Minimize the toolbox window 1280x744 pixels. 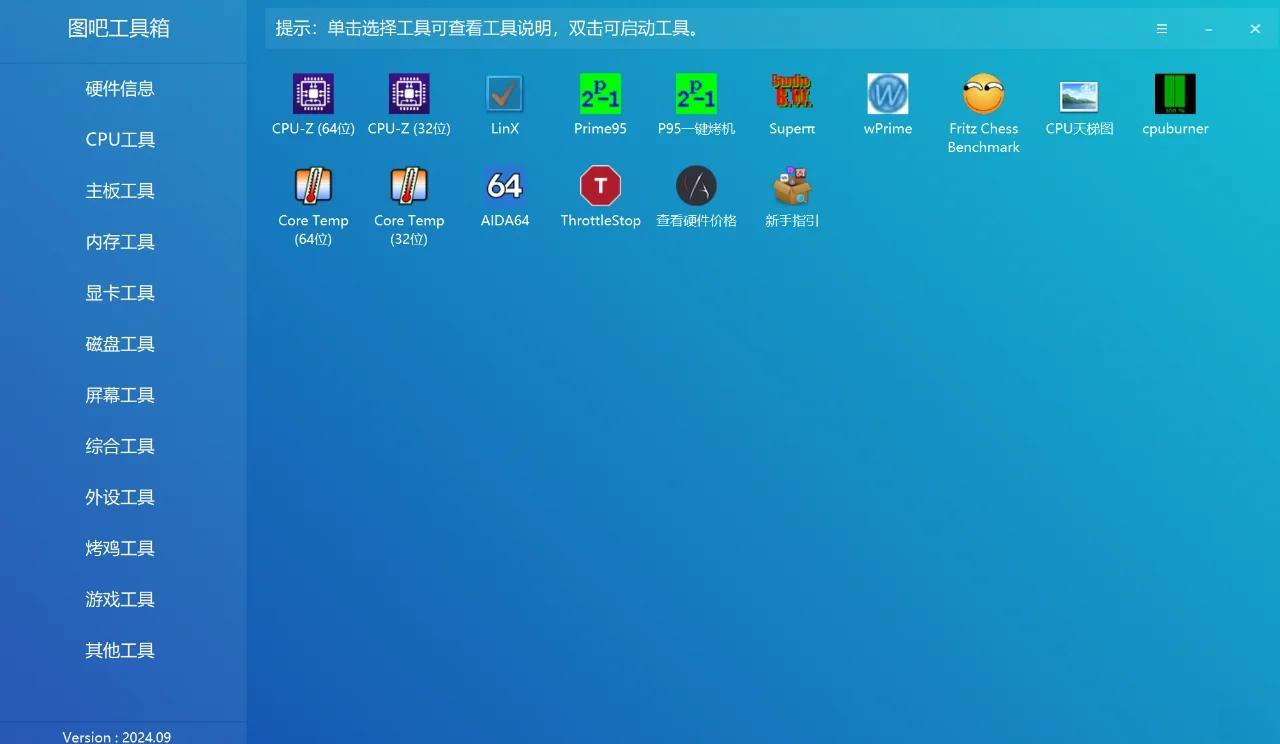(x=1209, y=29)
